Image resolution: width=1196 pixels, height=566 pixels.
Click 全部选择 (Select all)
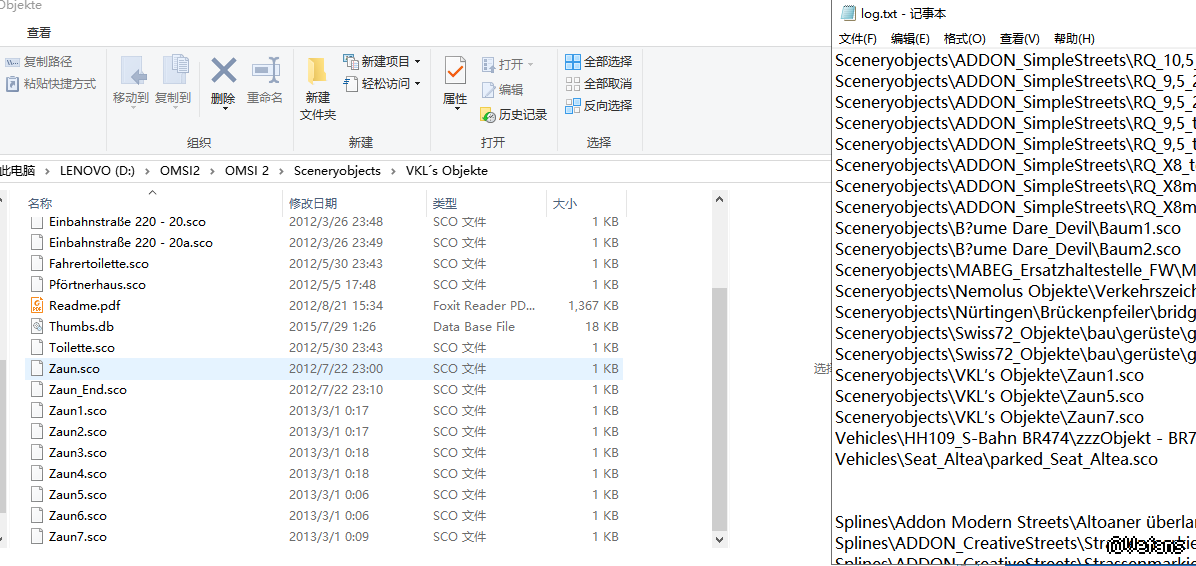599,61
